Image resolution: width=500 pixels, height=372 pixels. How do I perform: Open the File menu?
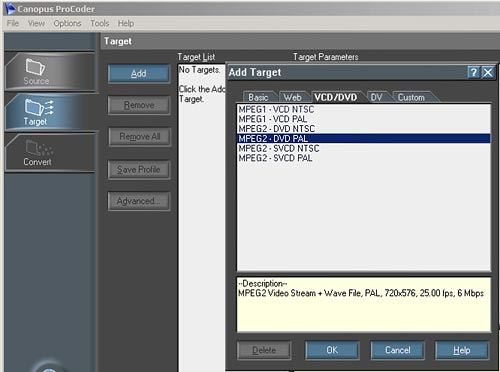click(13, 23)
